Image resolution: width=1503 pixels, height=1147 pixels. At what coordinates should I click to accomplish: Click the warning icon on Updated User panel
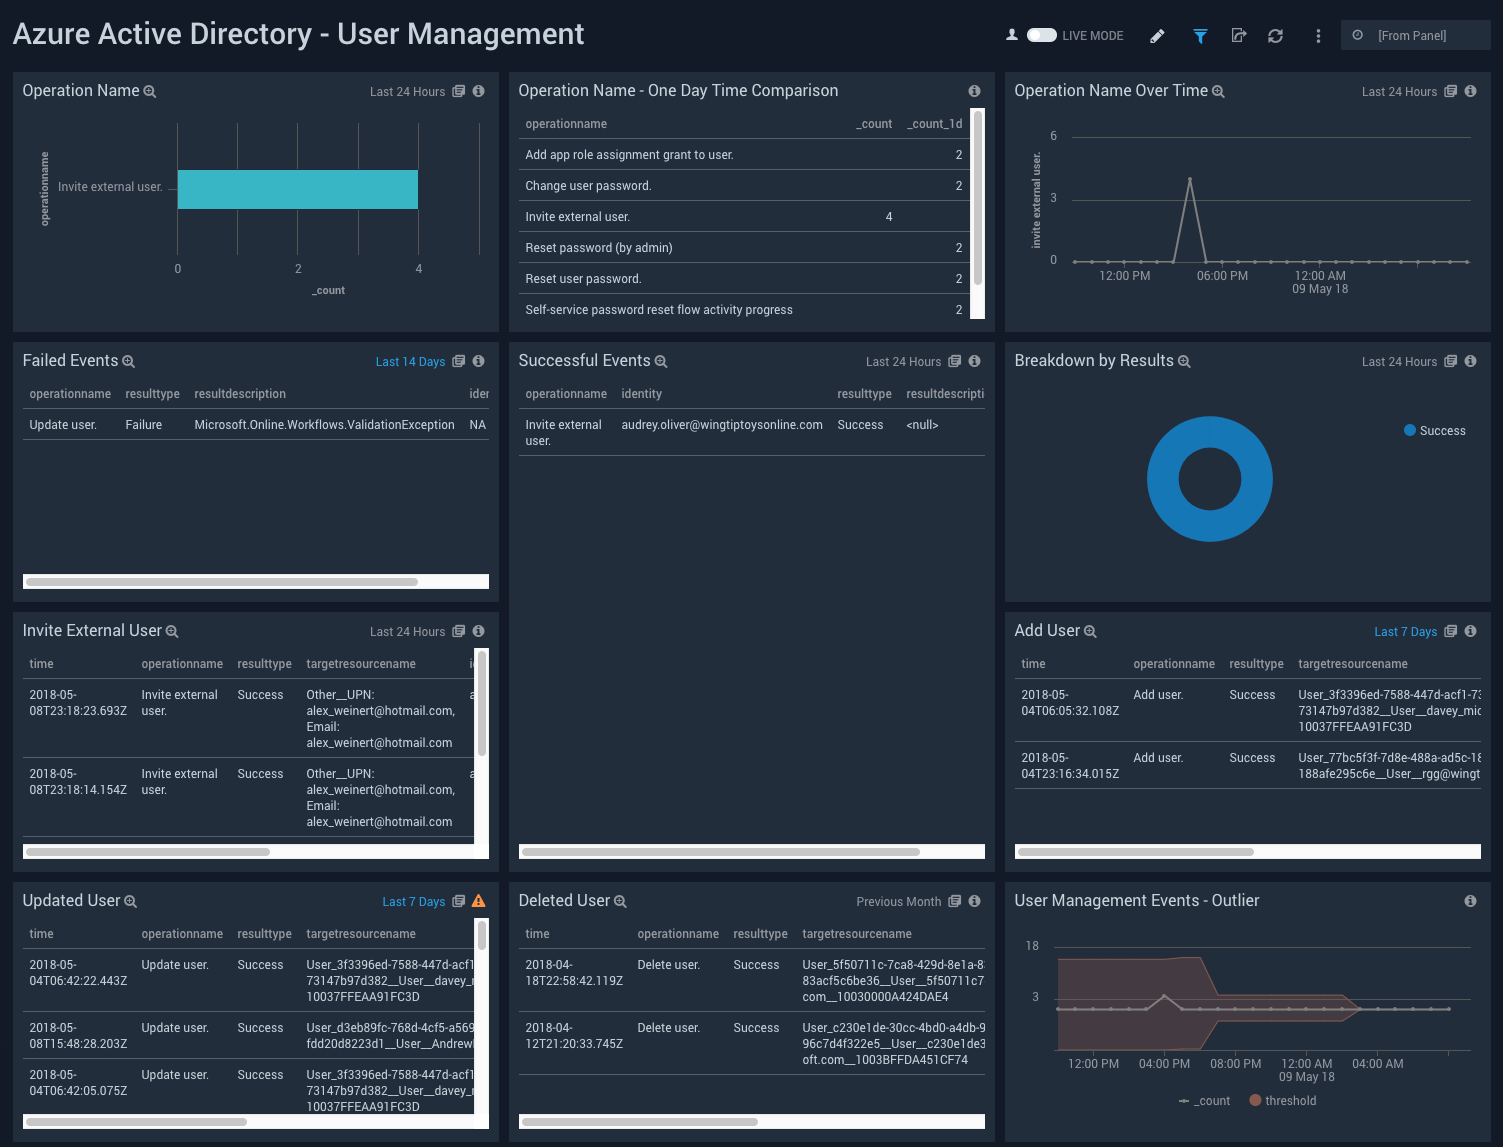pyautogui.click(x=478, y=901)
